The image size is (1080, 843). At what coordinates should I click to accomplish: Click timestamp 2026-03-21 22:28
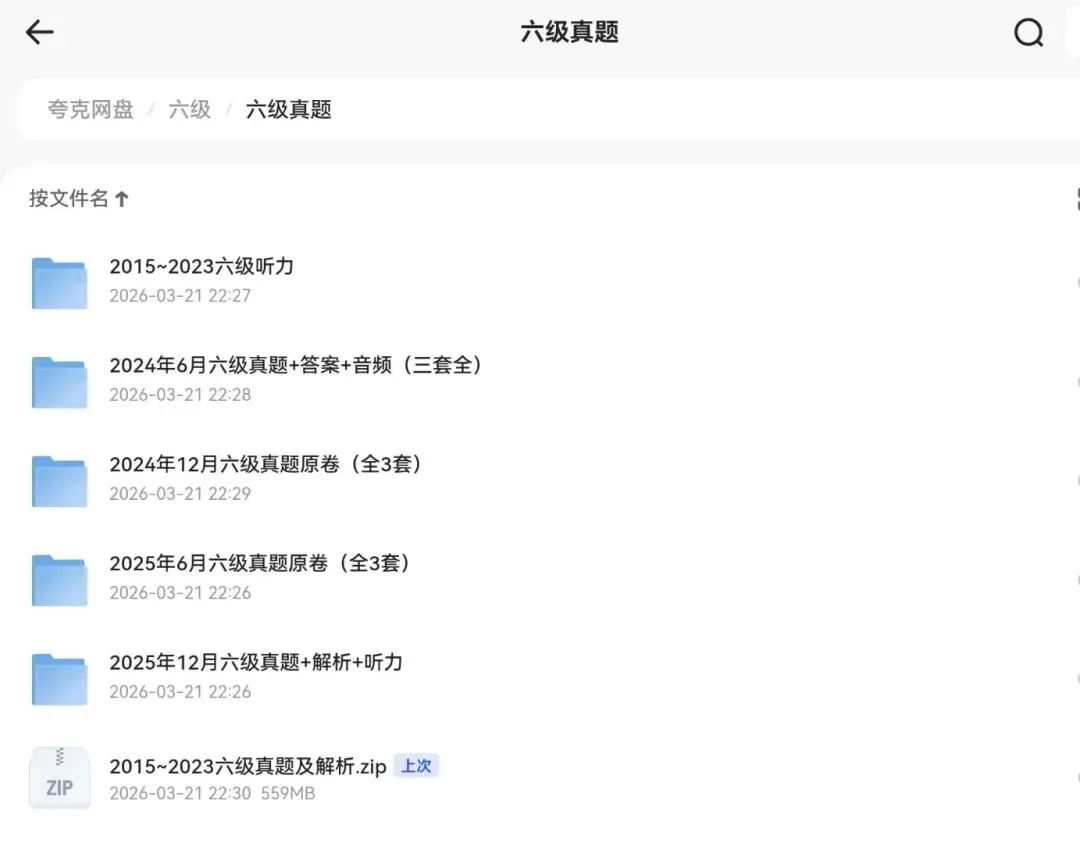point(180,395)
